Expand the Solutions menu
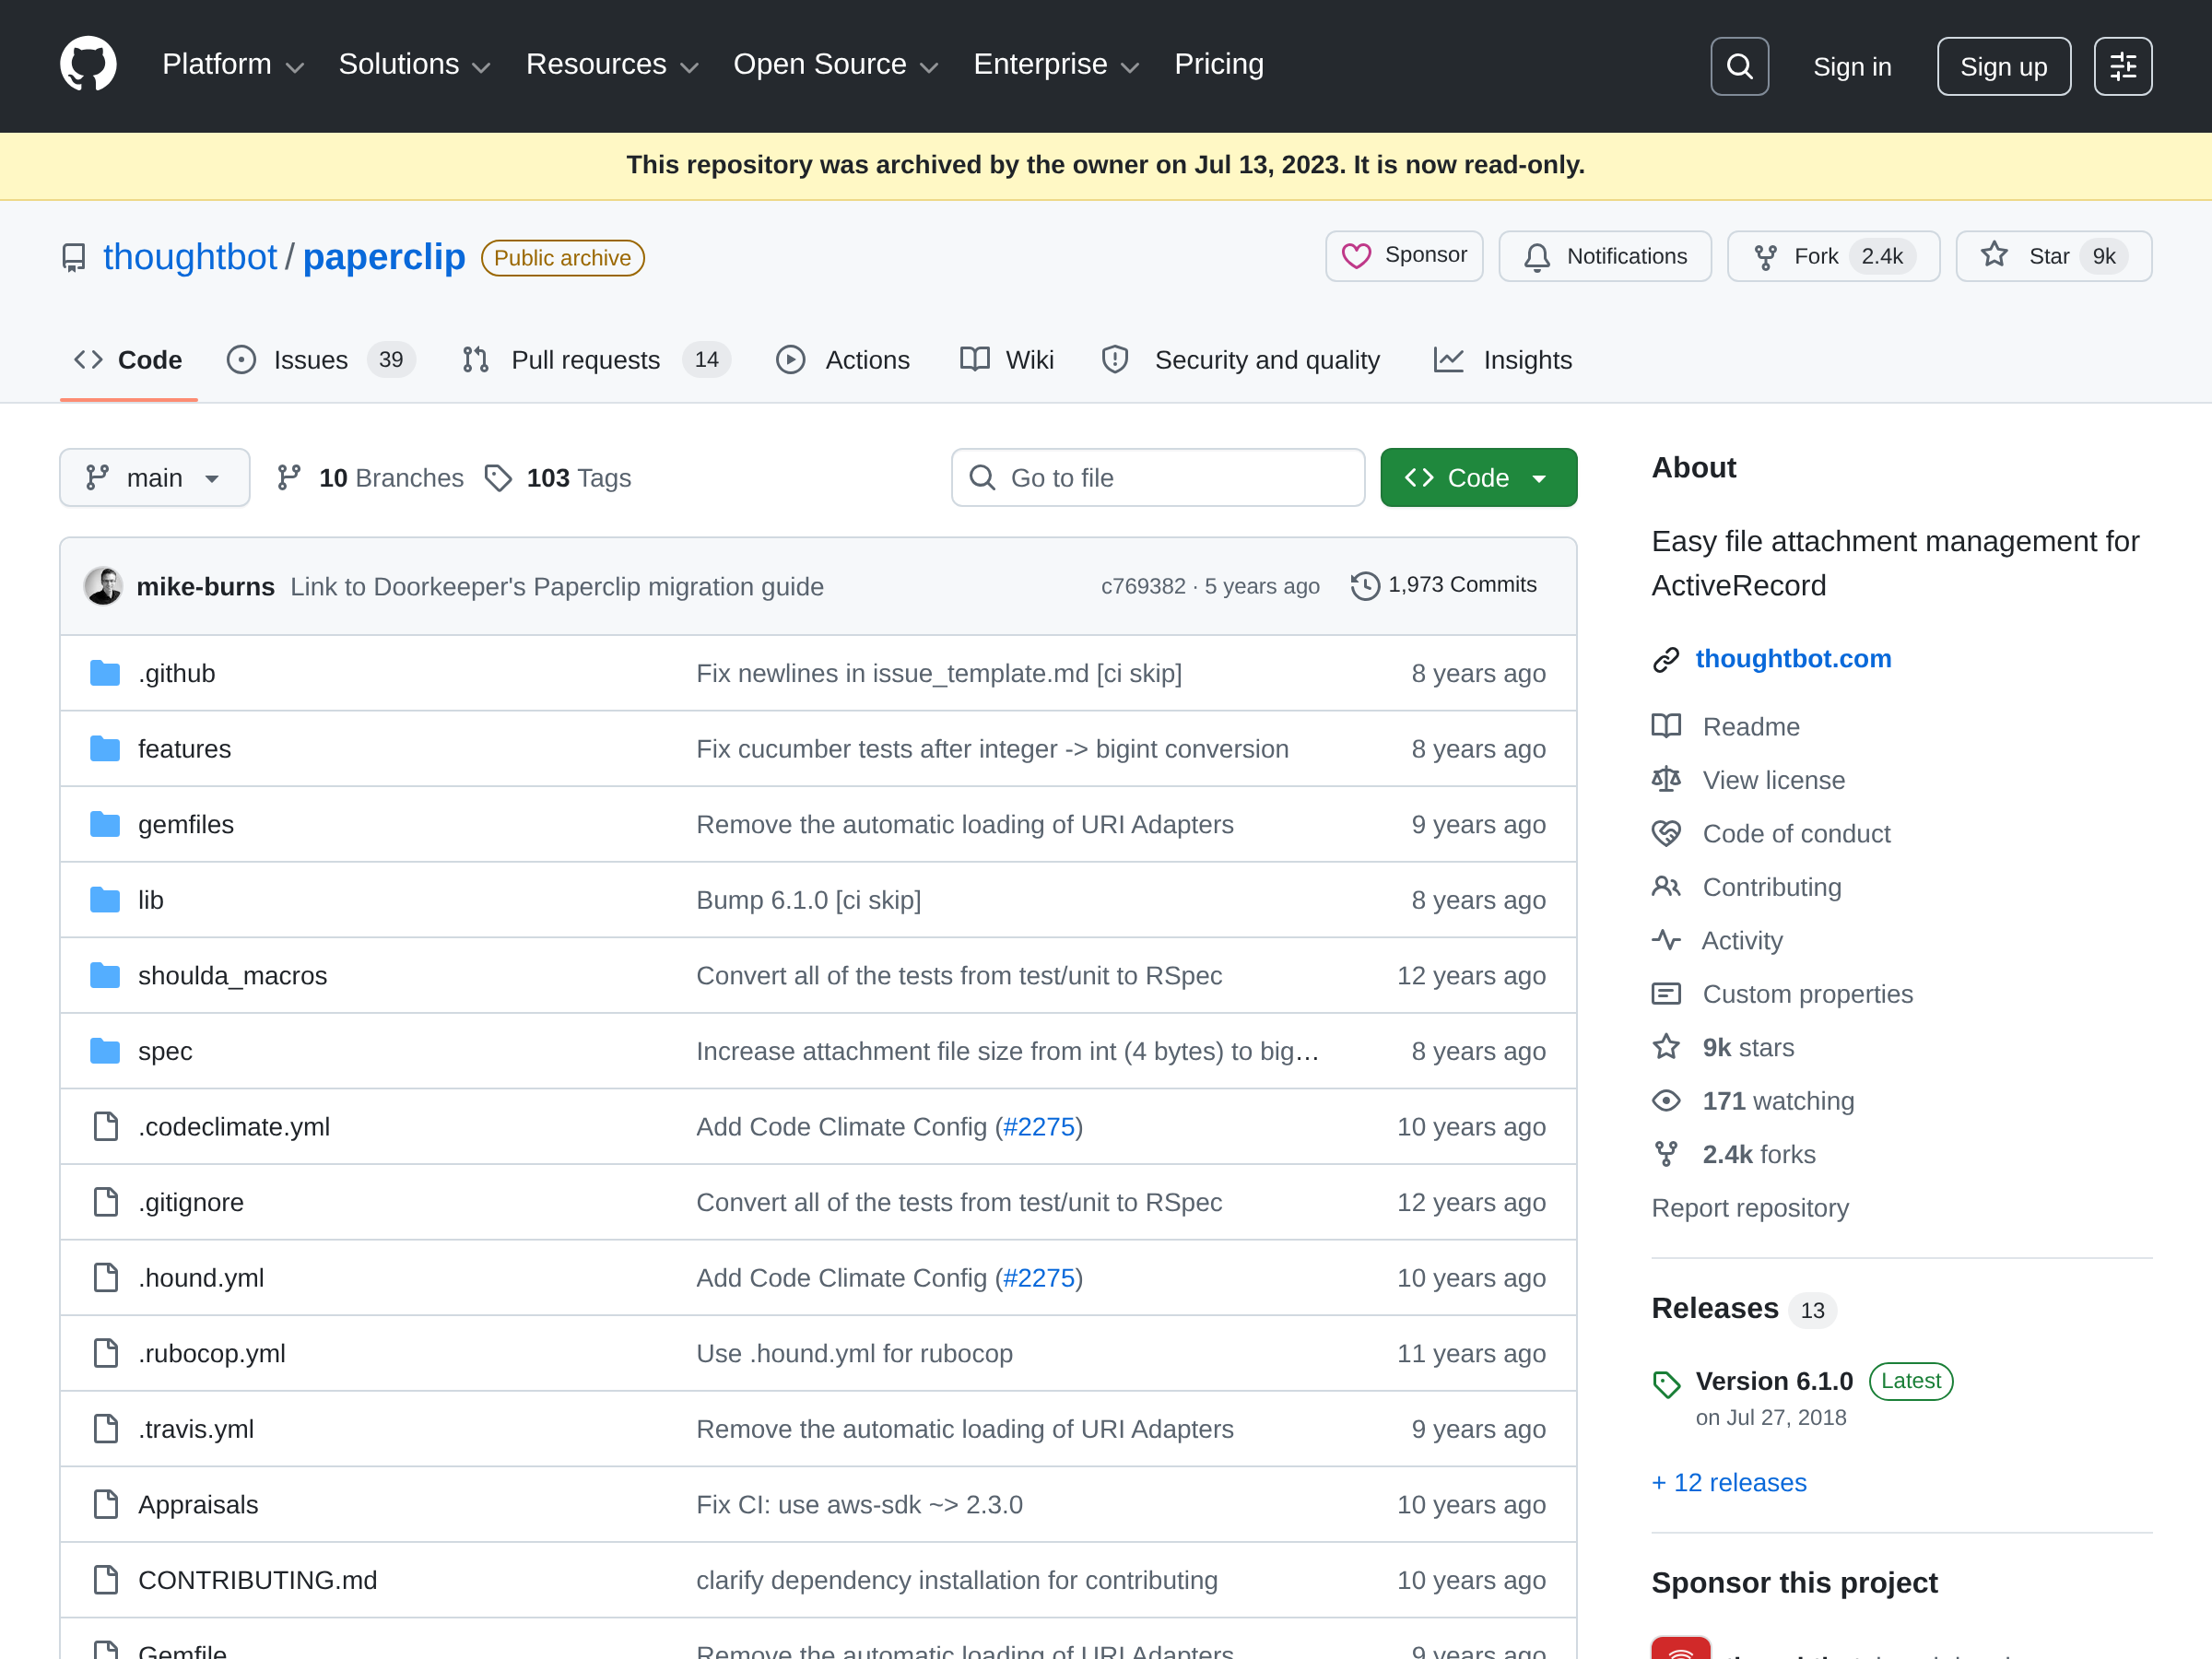 coord(414,65)
